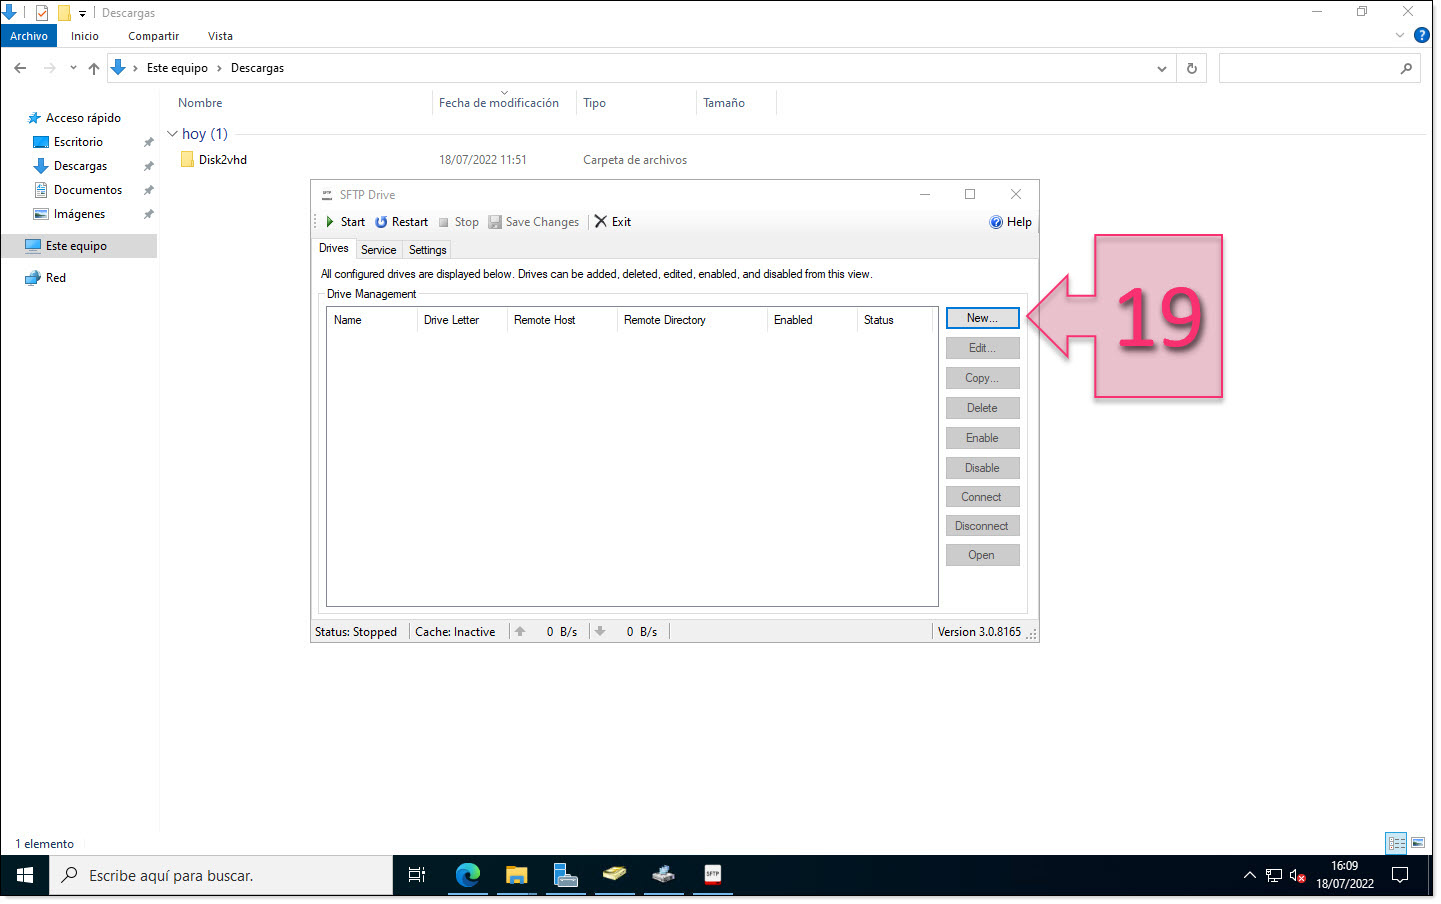The width and height of the screenshot is (1441, 904).
Task: Open SFTP Drive taskbar icon
Action: tap(712, 875)
